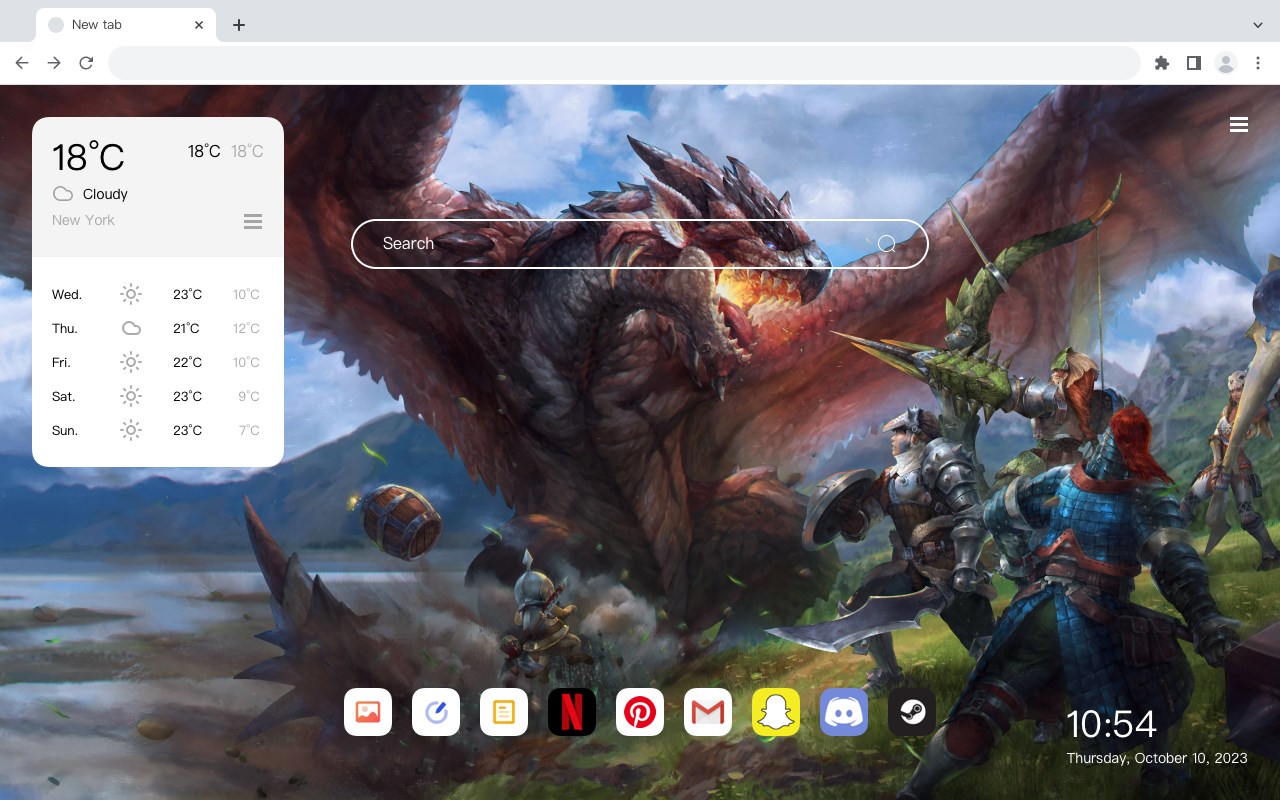Viewport: 1280px width, 800px height.
Task: Open the Extensions puzzle icon
Action: 1162,63
